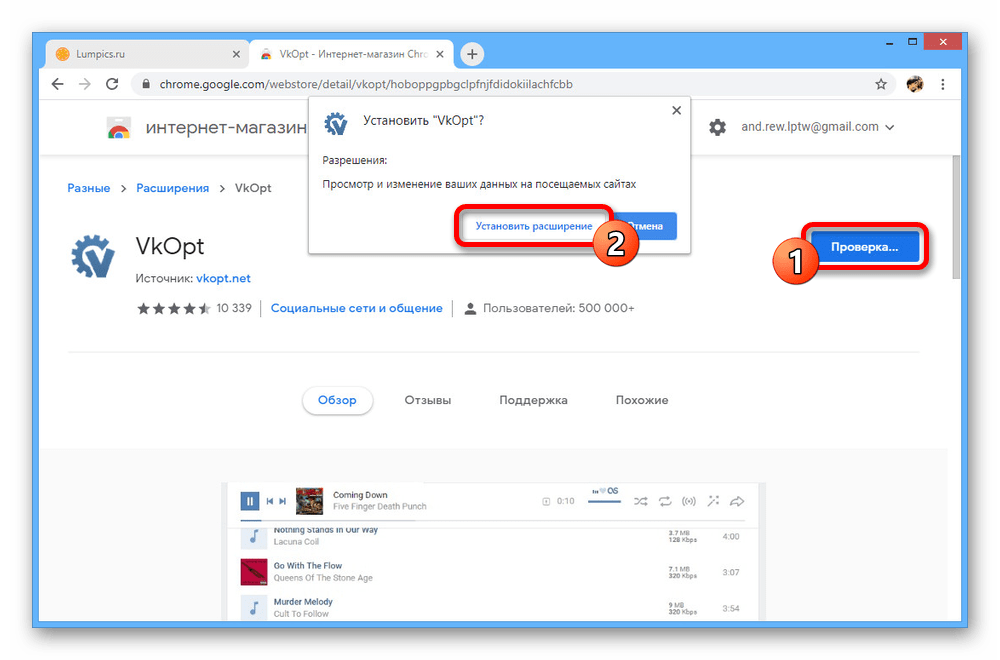Click the broadcast icon in preview player
This screenshot has width=1000, height=660.
pyautogui.click(x=689, y=502)
